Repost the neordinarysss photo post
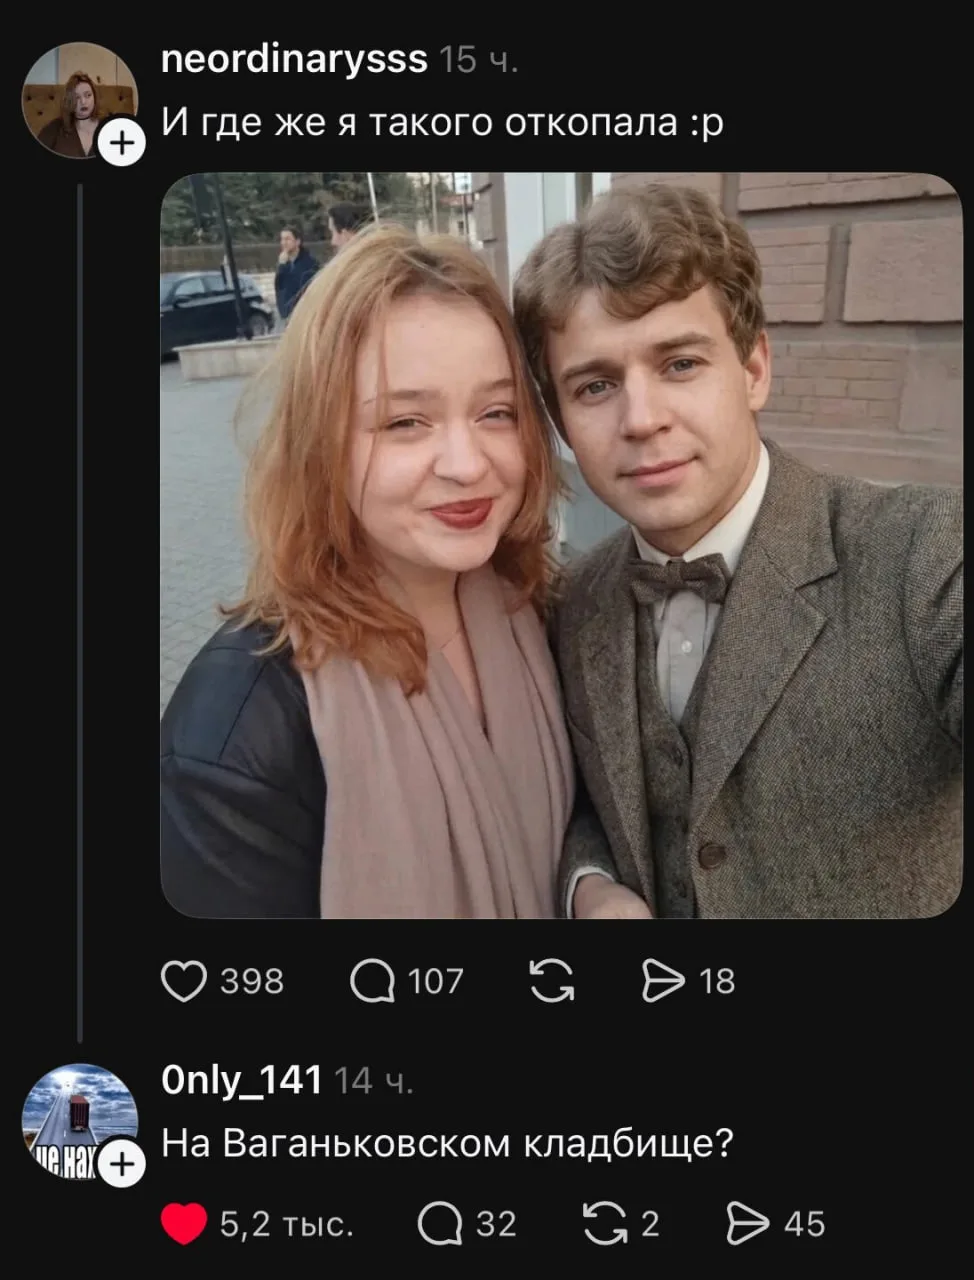This screenshot has height=1280, width=974. tap(552, 981)
